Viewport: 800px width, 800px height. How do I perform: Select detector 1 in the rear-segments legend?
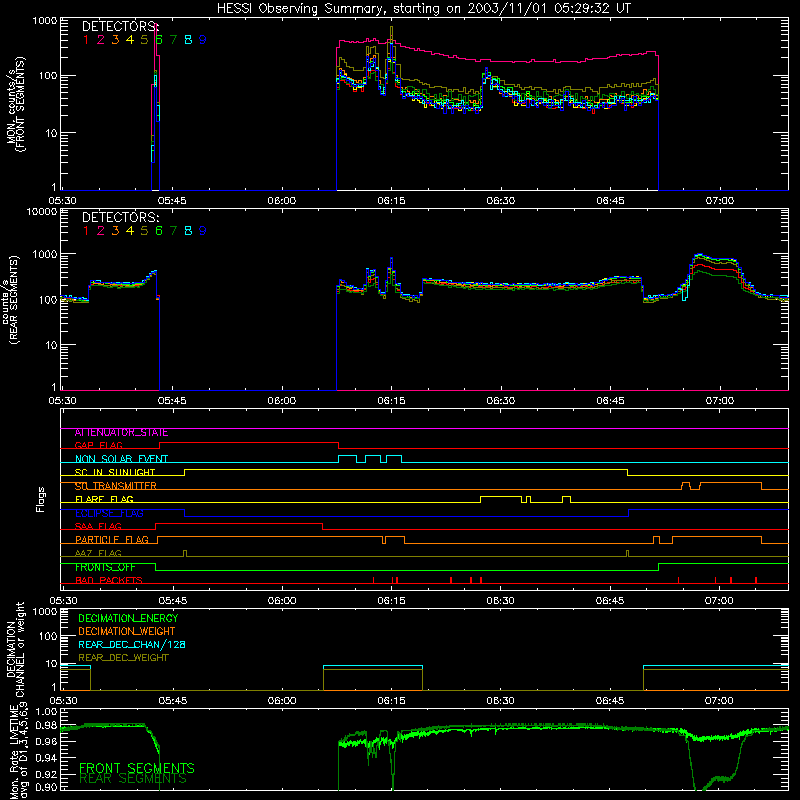[86, 231]
